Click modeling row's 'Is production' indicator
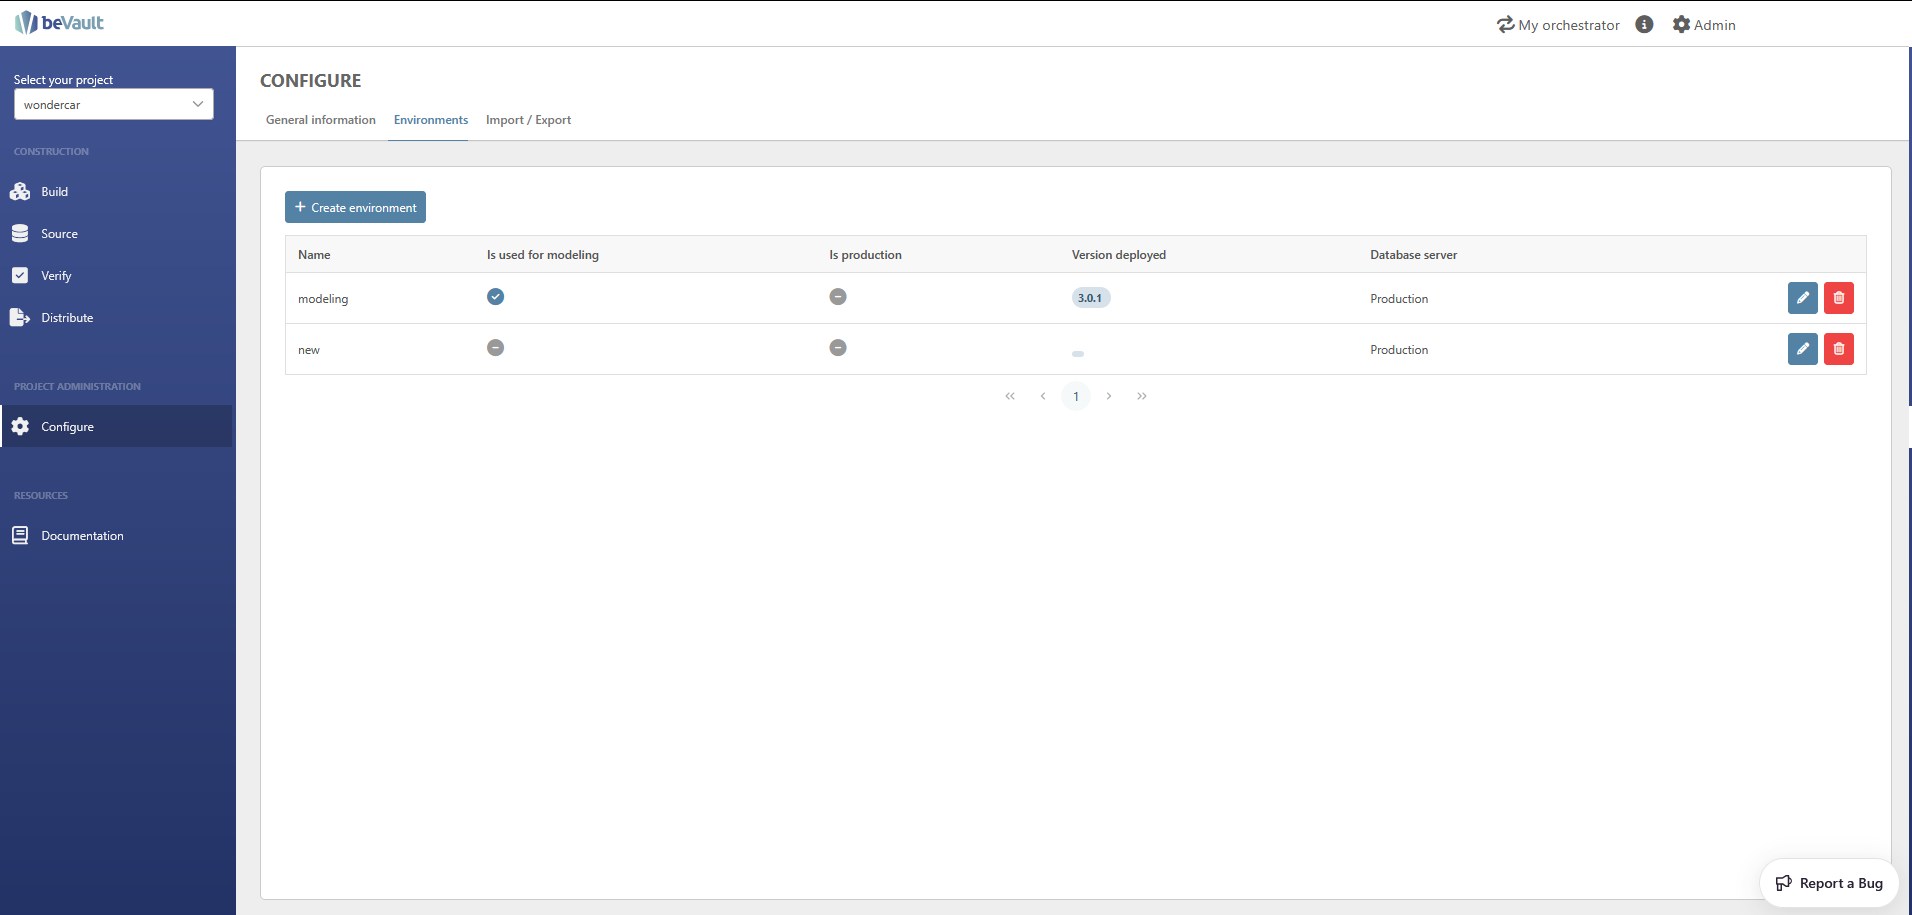This screenshot has width=1912, height=915. (x=838, y=297)
